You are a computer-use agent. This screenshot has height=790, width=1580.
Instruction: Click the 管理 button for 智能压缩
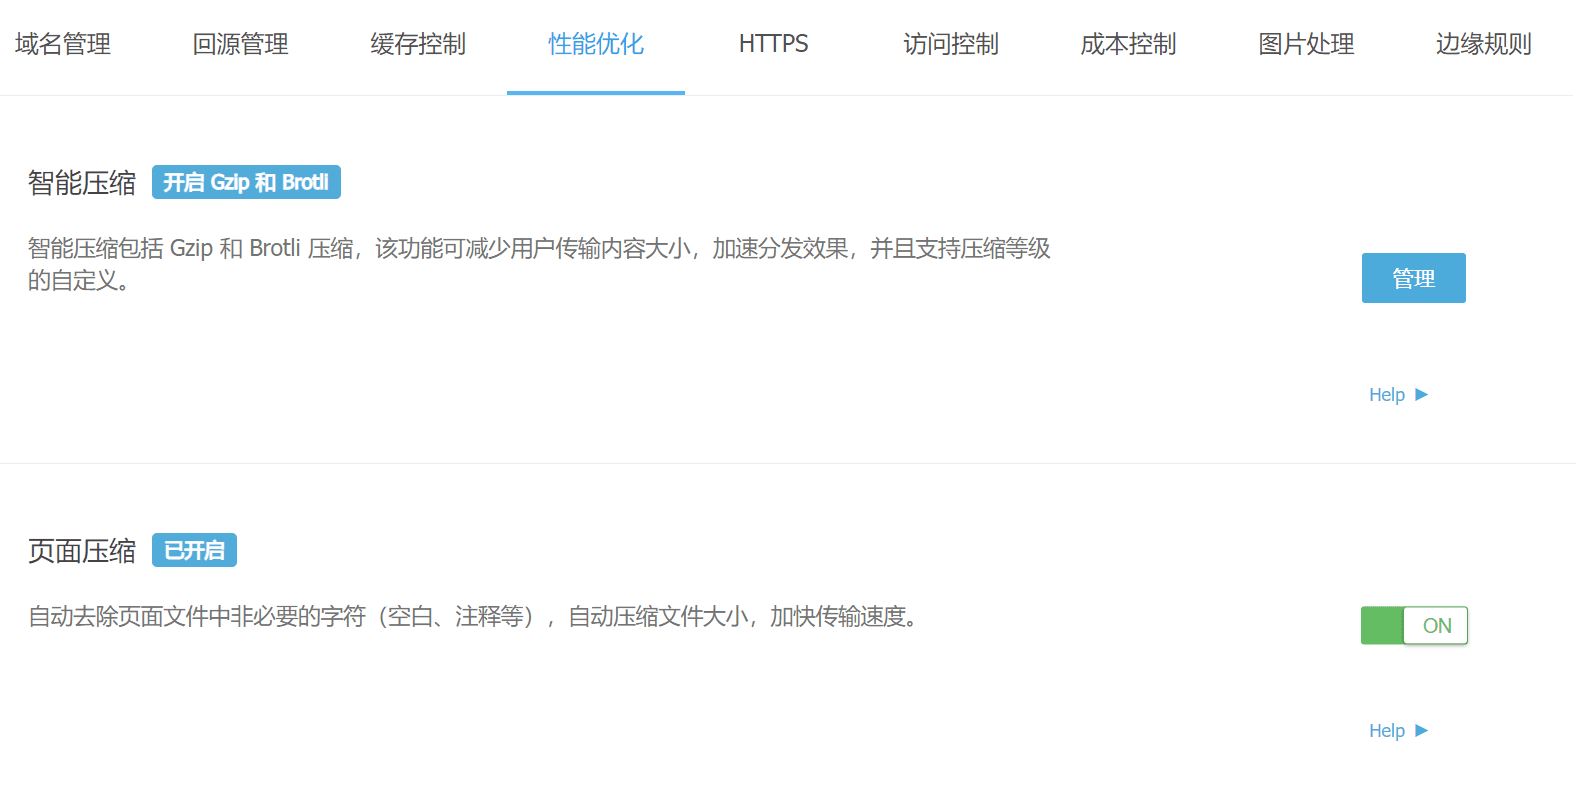(x=1413, y=278)
